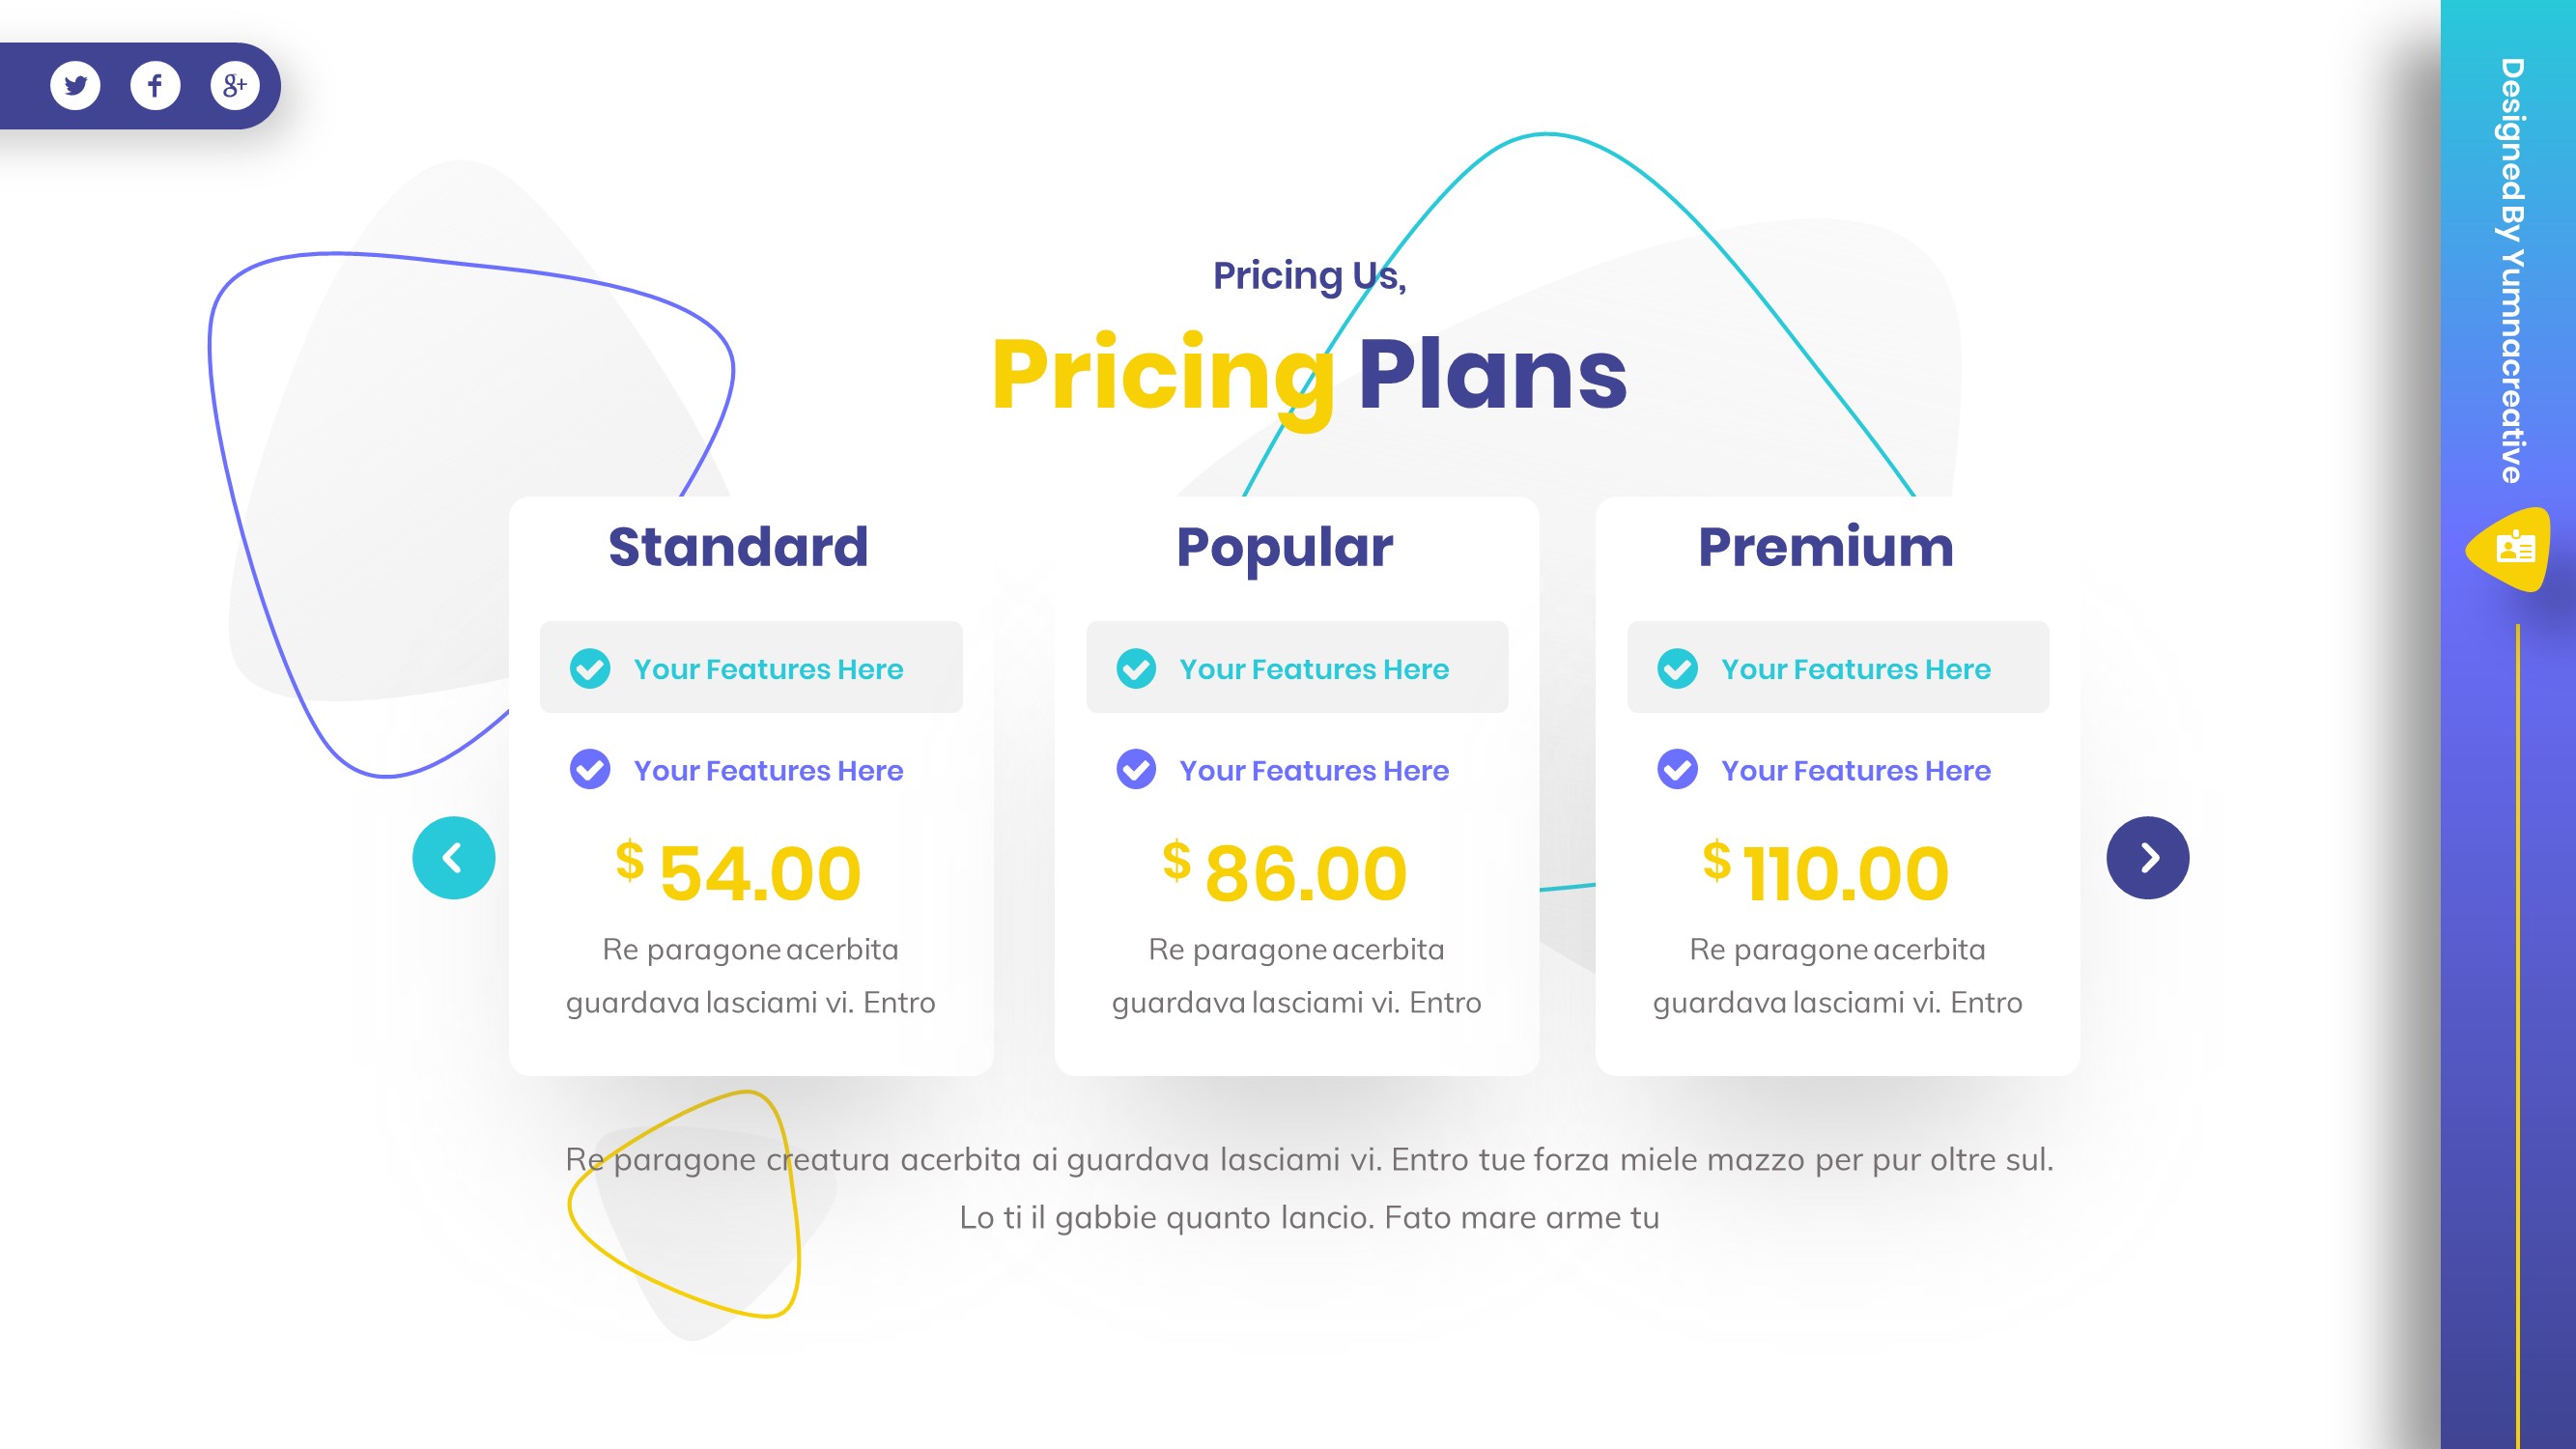Toggle Popular plan teal feature checkmark
The height and width of the screenshot is (1449, 2576).
(x=1136, y=669)
